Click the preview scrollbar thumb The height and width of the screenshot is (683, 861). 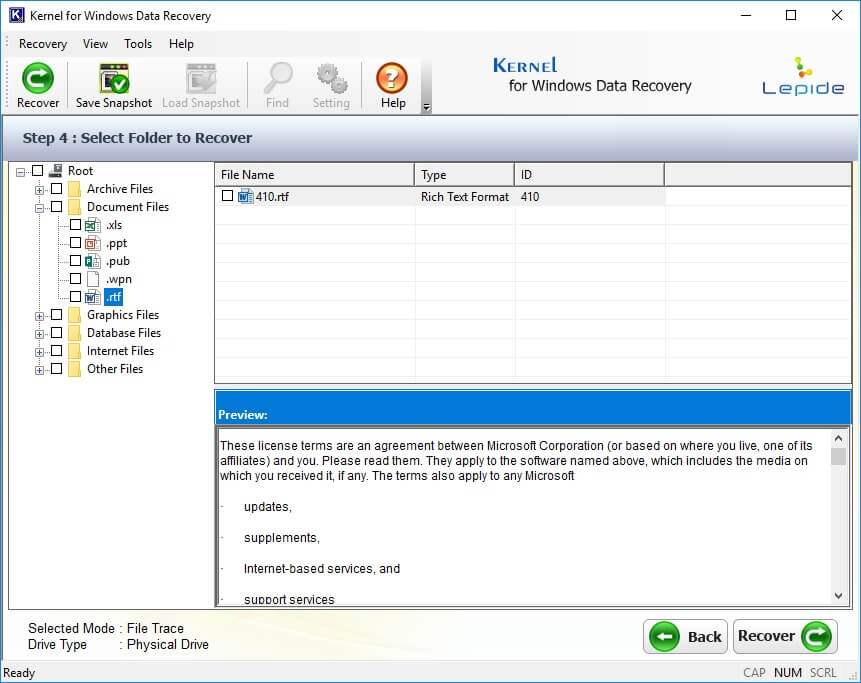pos(838,456)
